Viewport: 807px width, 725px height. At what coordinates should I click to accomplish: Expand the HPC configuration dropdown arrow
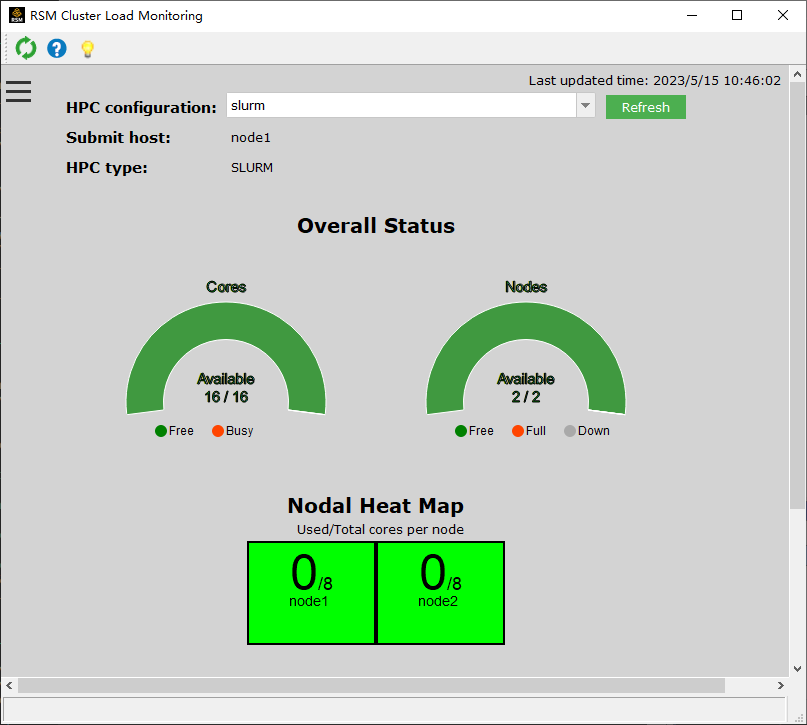(585, 106)
